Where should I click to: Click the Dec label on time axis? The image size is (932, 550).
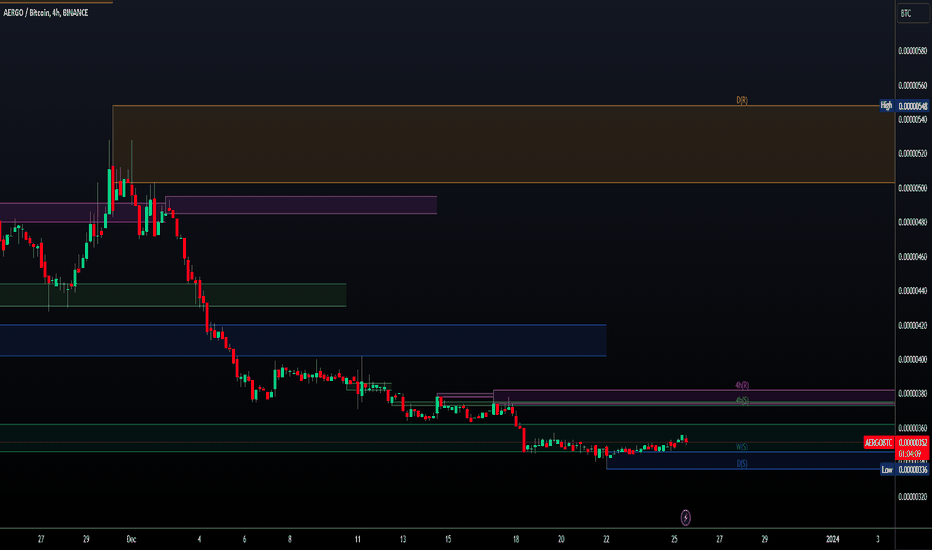[x=131, y=539]
